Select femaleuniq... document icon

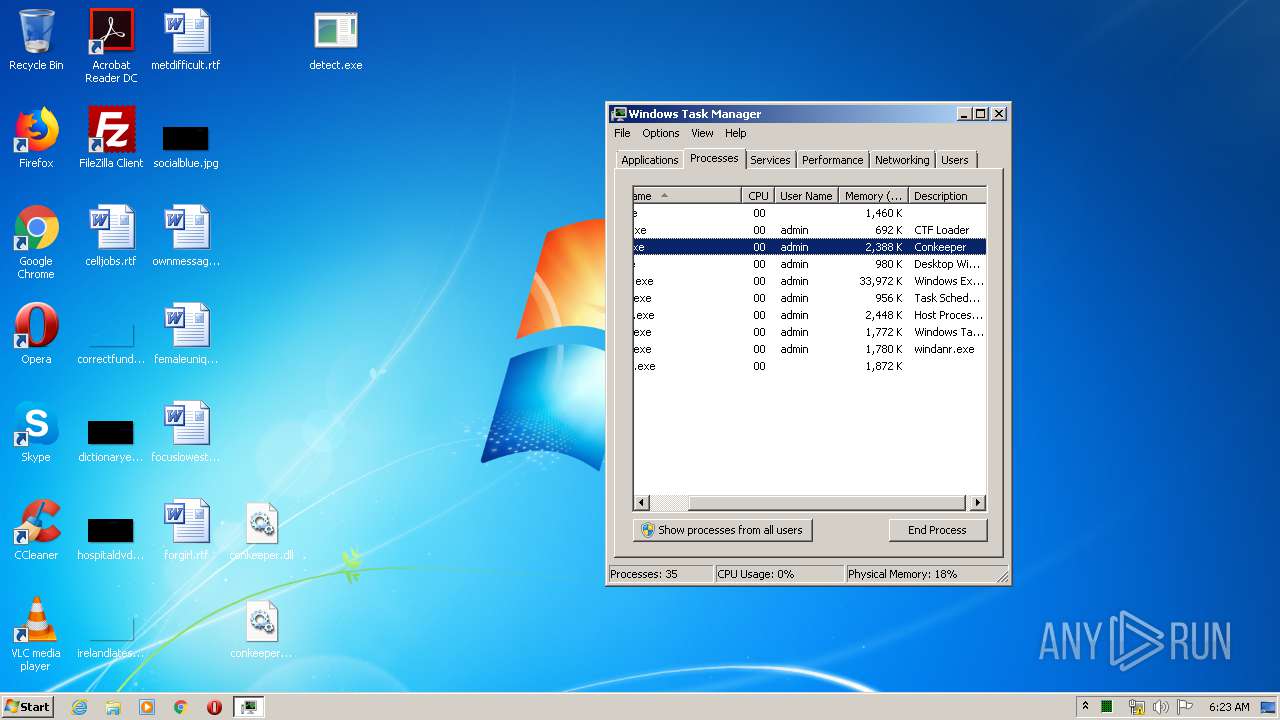pos(186,334)
